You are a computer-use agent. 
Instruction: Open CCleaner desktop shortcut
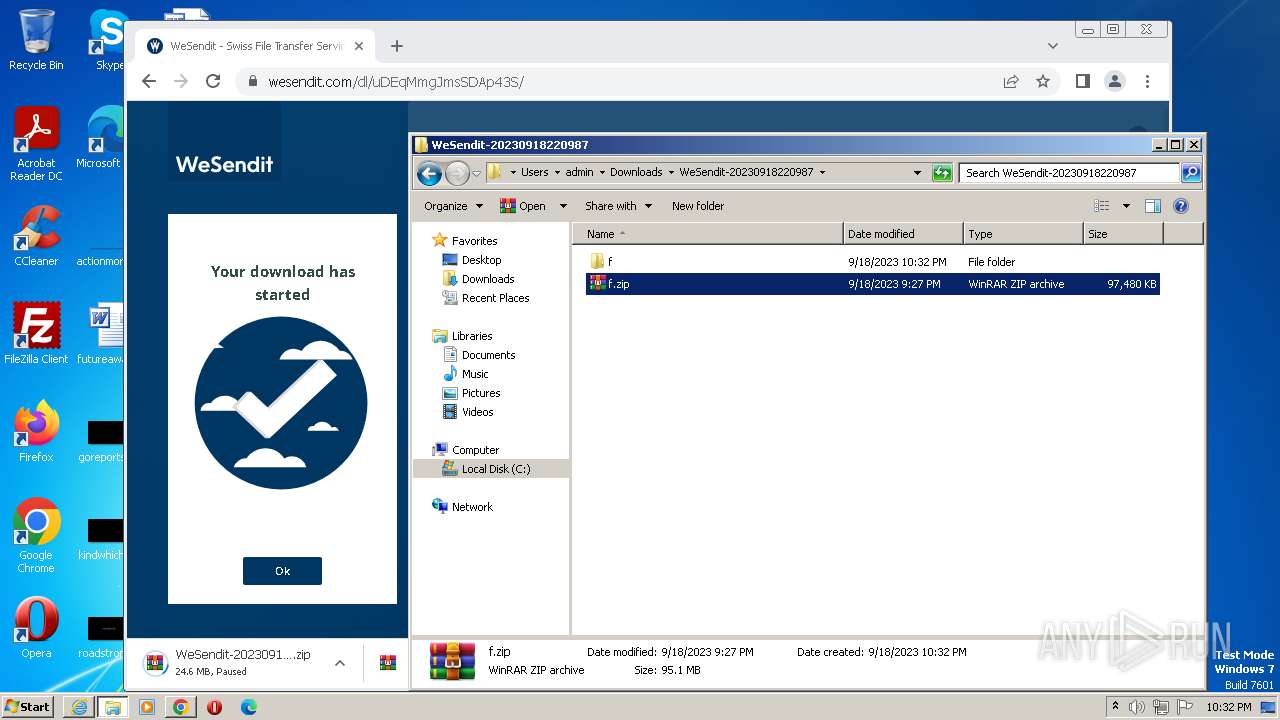[x=36, y=236]
